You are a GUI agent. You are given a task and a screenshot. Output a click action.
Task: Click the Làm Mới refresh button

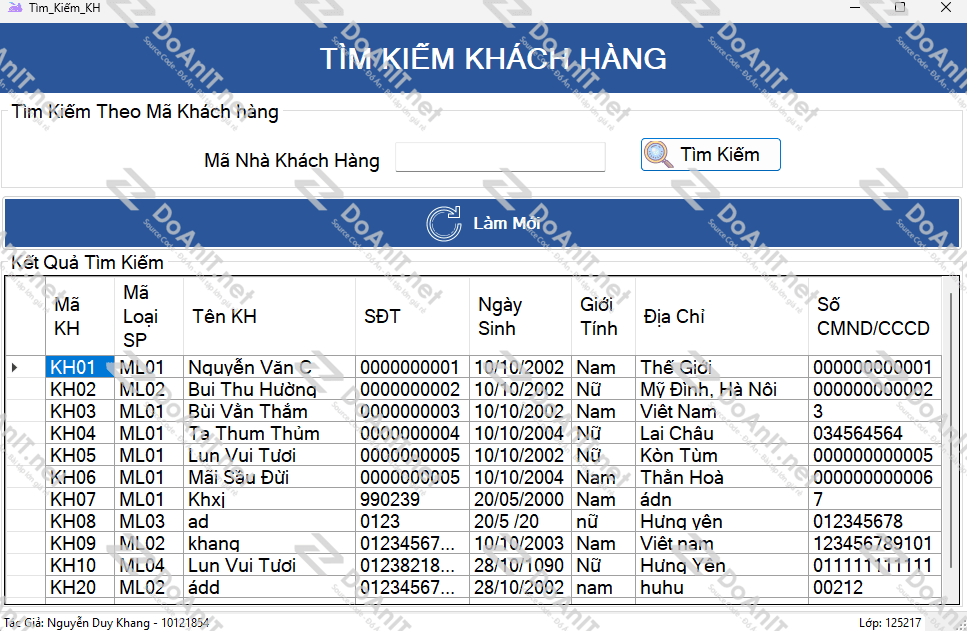(x=482, y=223)
